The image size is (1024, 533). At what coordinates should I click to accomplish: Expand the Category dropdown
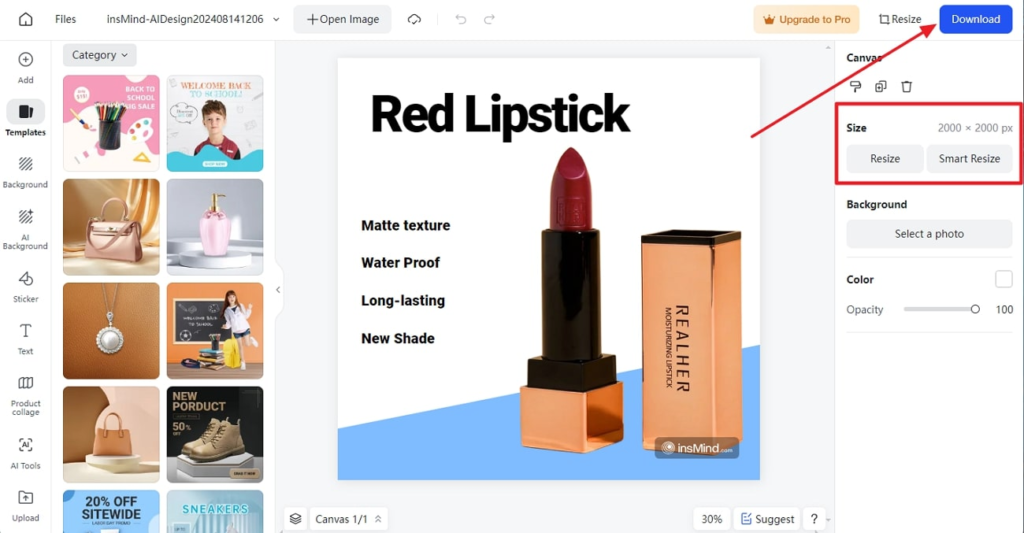click(99, 55)
